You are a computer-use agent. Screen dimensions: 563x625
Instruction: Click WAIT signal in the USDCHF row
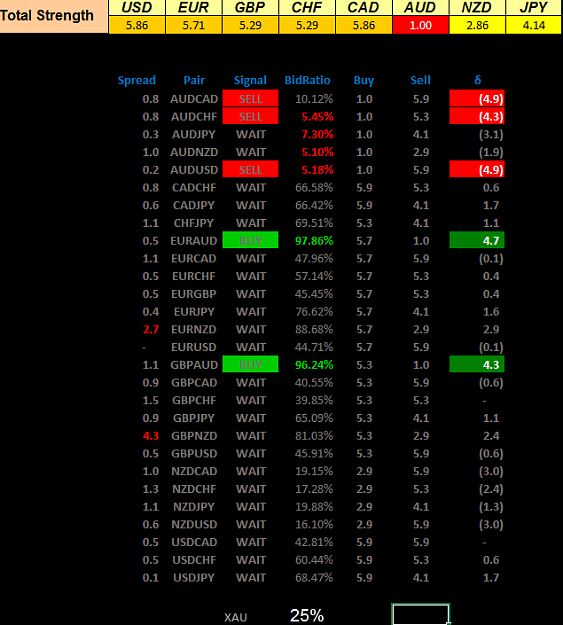[250, 560]
